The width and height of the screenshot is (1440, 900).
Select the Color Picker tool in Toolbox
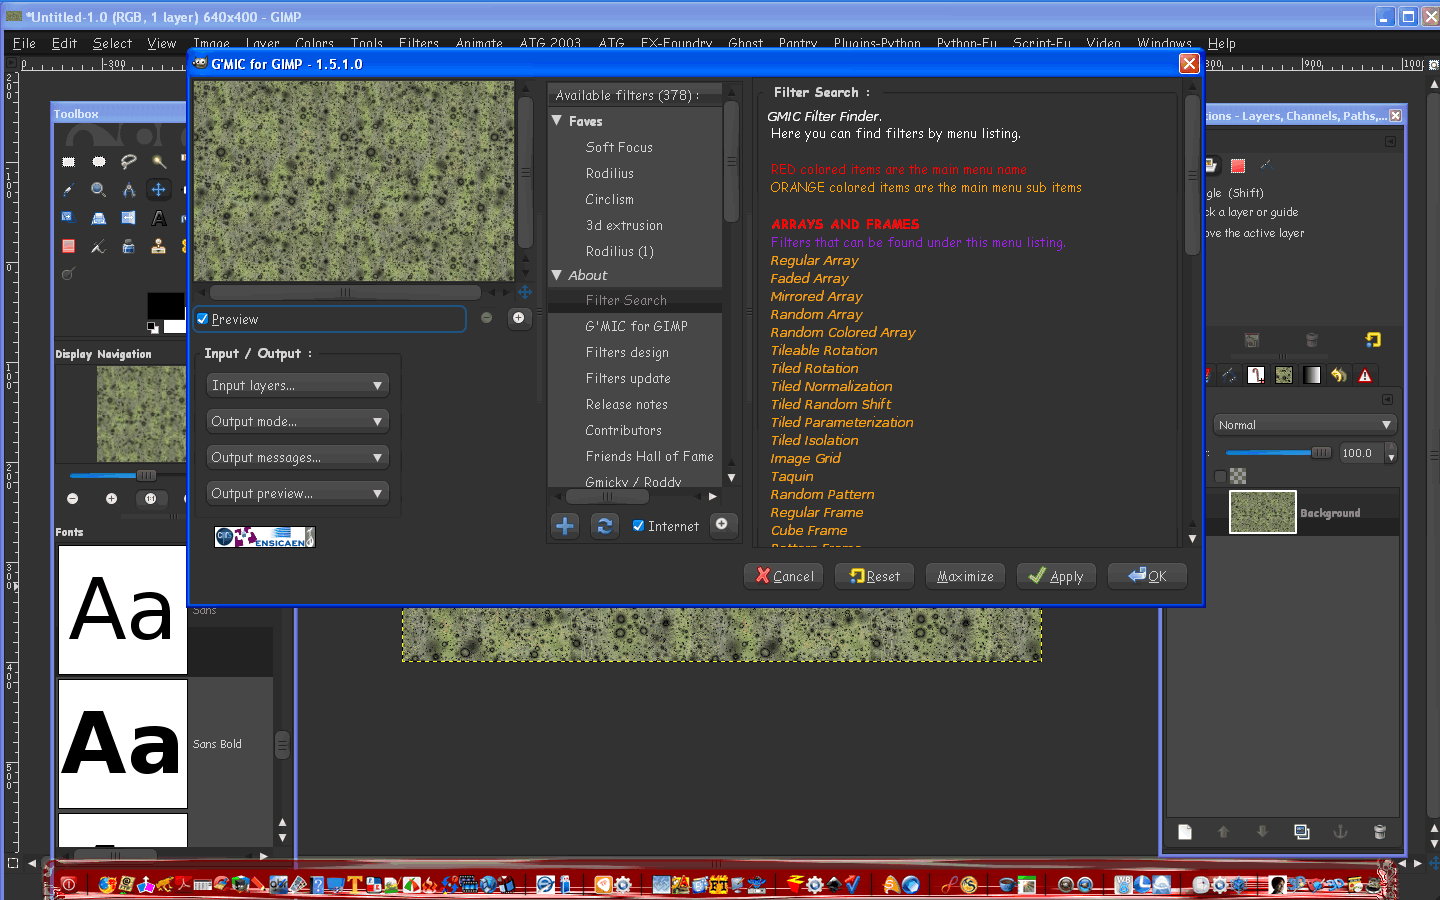[68, 189]
